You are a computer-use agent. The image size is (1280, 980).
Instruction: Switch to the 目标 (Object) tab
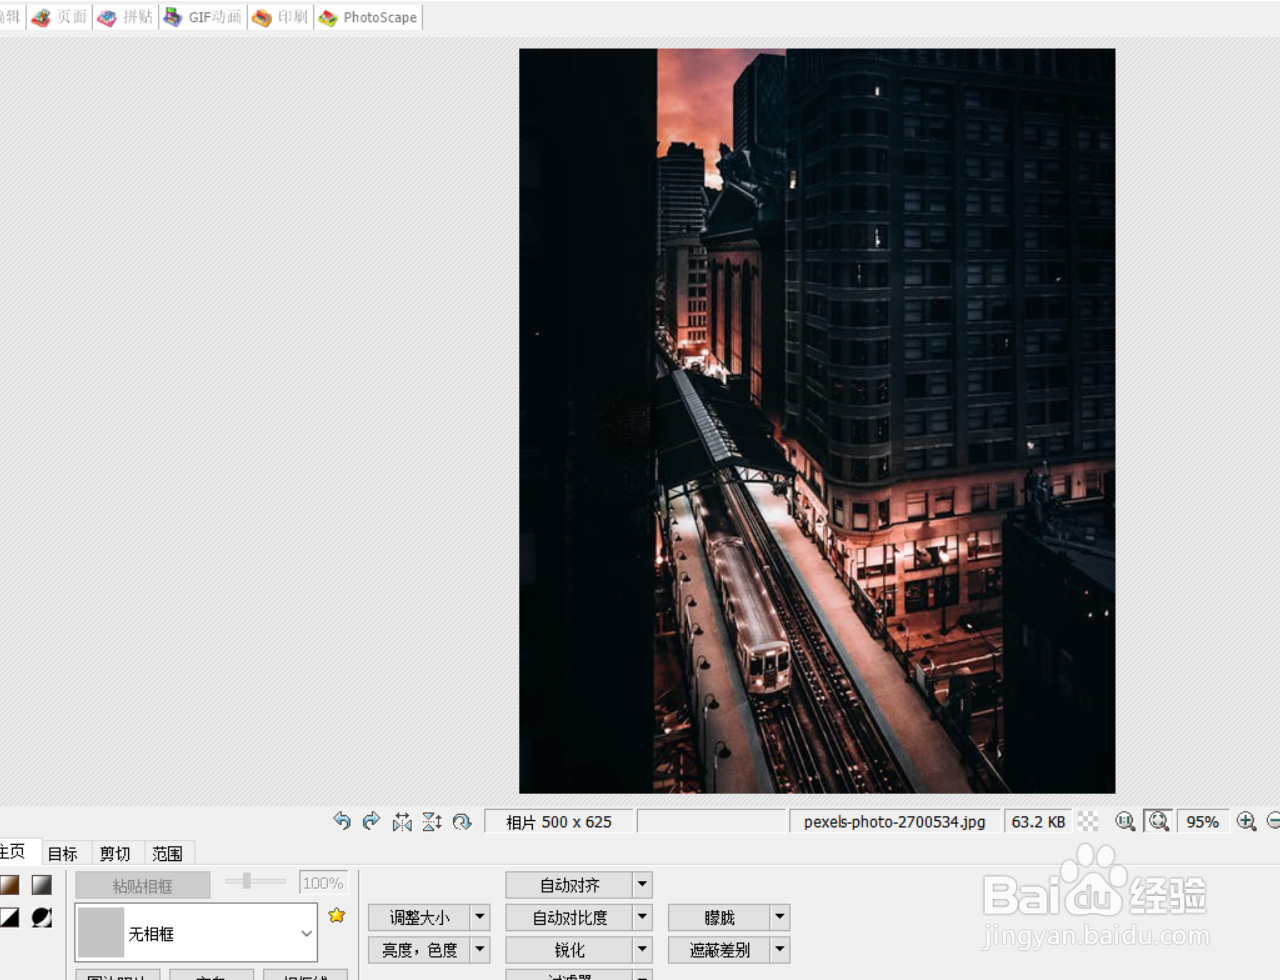click(63, 853)
